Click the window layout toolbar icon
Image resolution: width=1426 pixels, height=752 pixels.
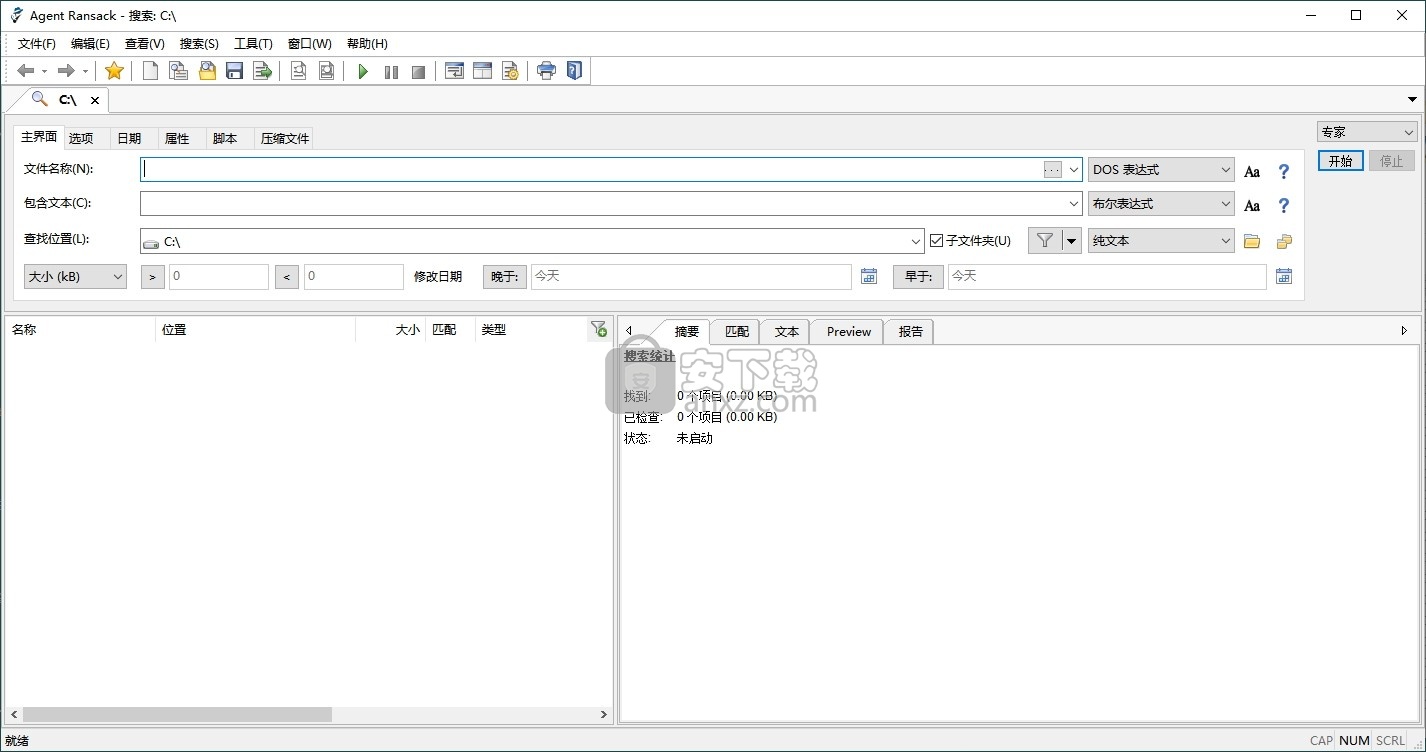(482, 71)
